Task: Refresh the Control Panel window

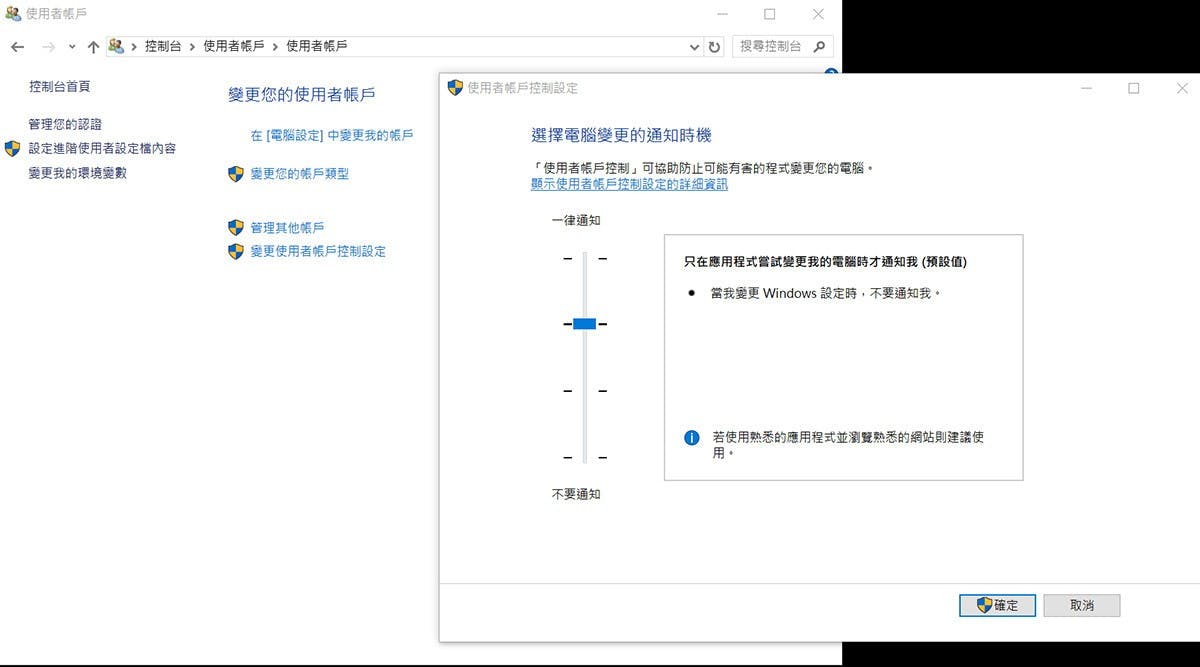Action: pos(714,47)
